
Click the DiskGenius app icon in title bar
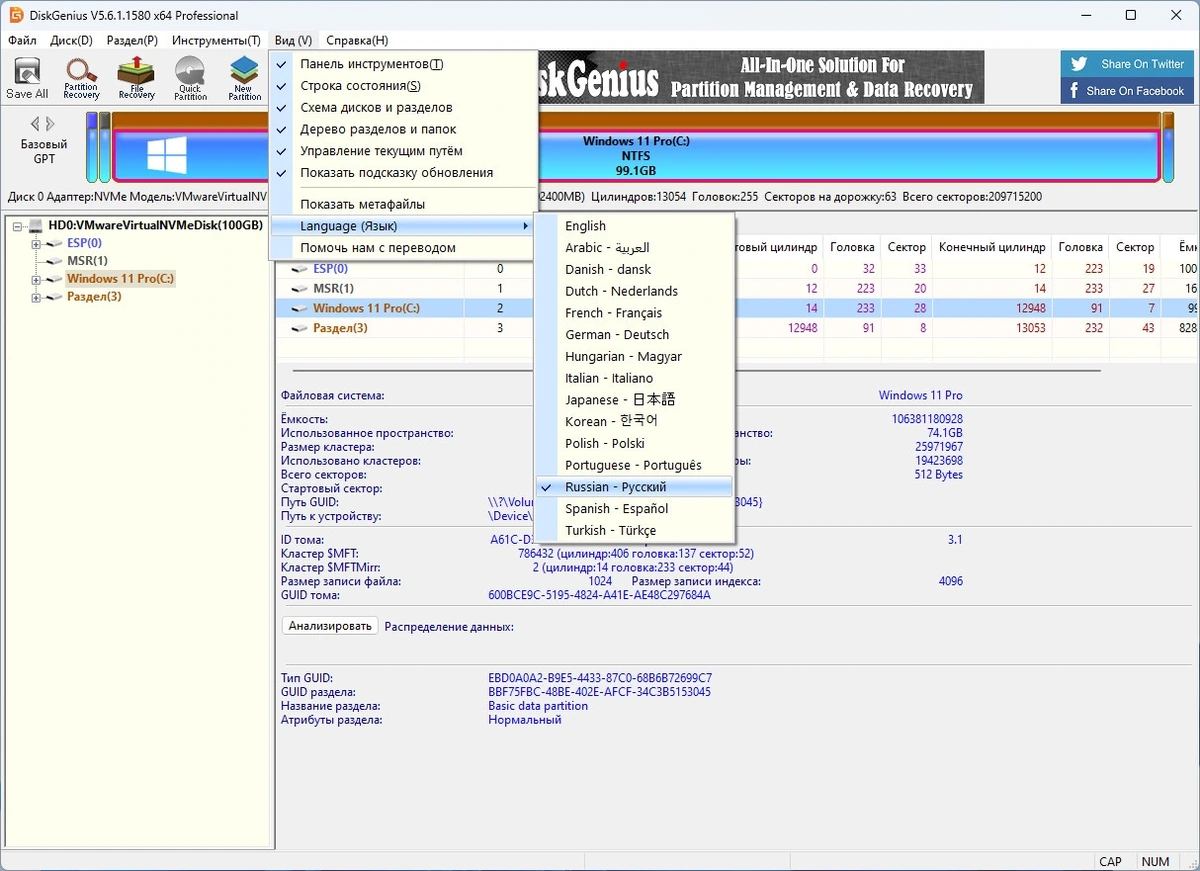coord(16,15)
